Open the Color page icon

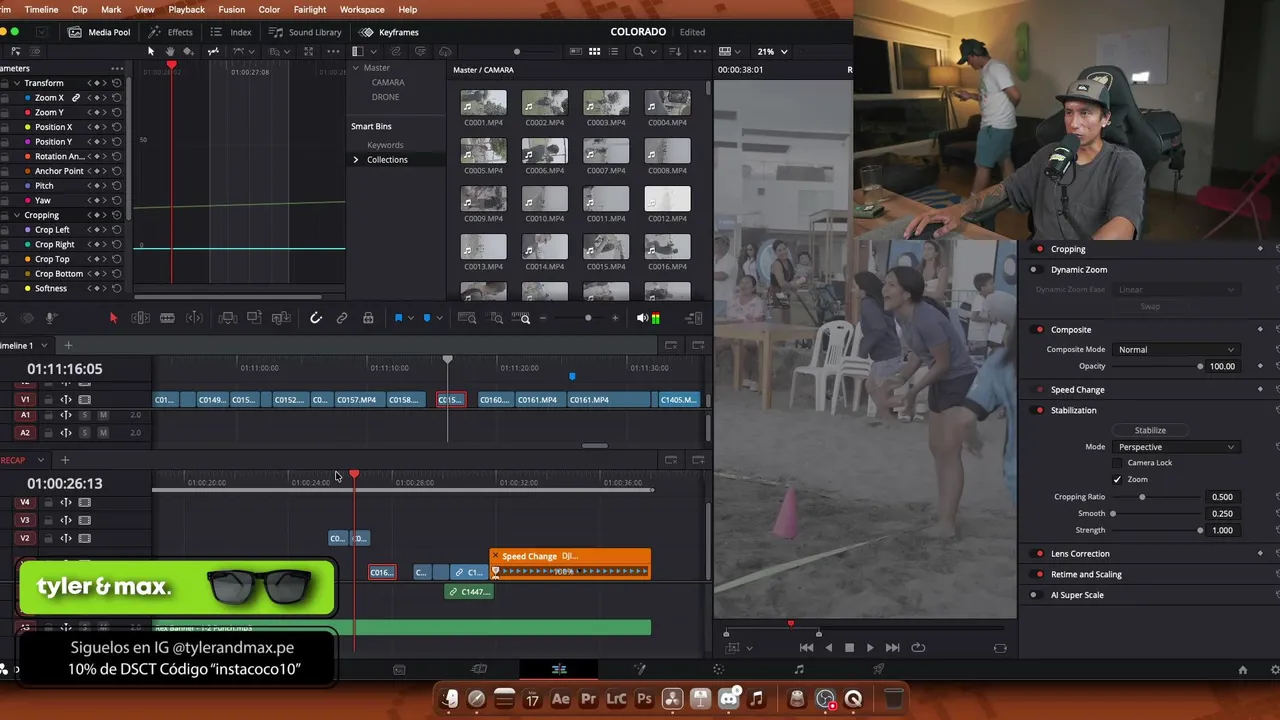(718, 669)
